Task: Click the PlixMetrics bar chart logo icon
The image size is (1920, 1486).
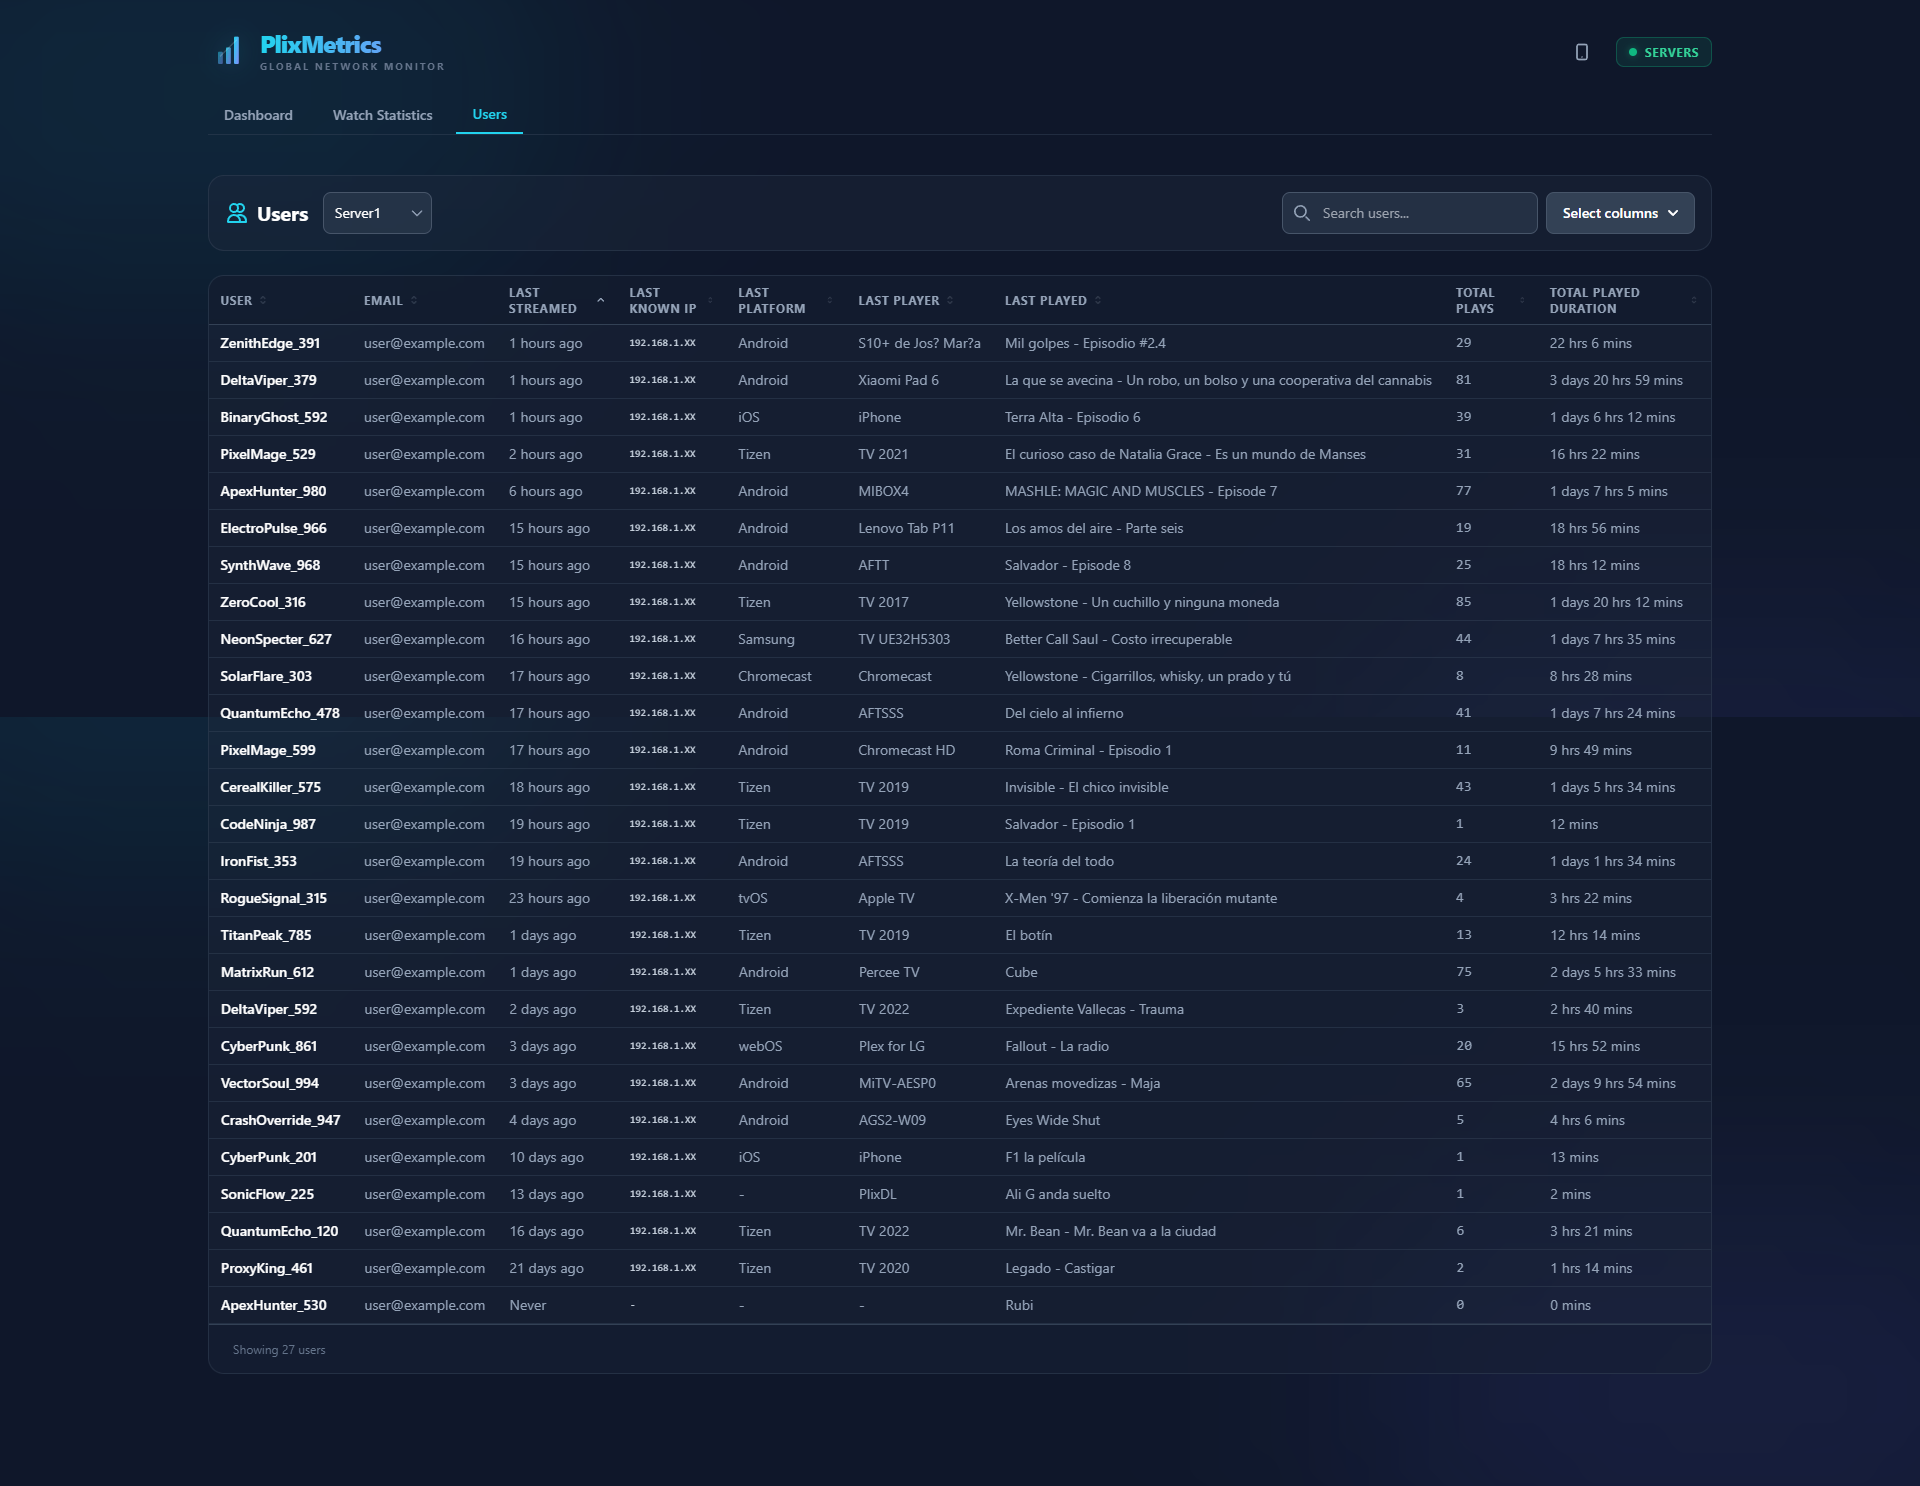Action: click(229, 51)
